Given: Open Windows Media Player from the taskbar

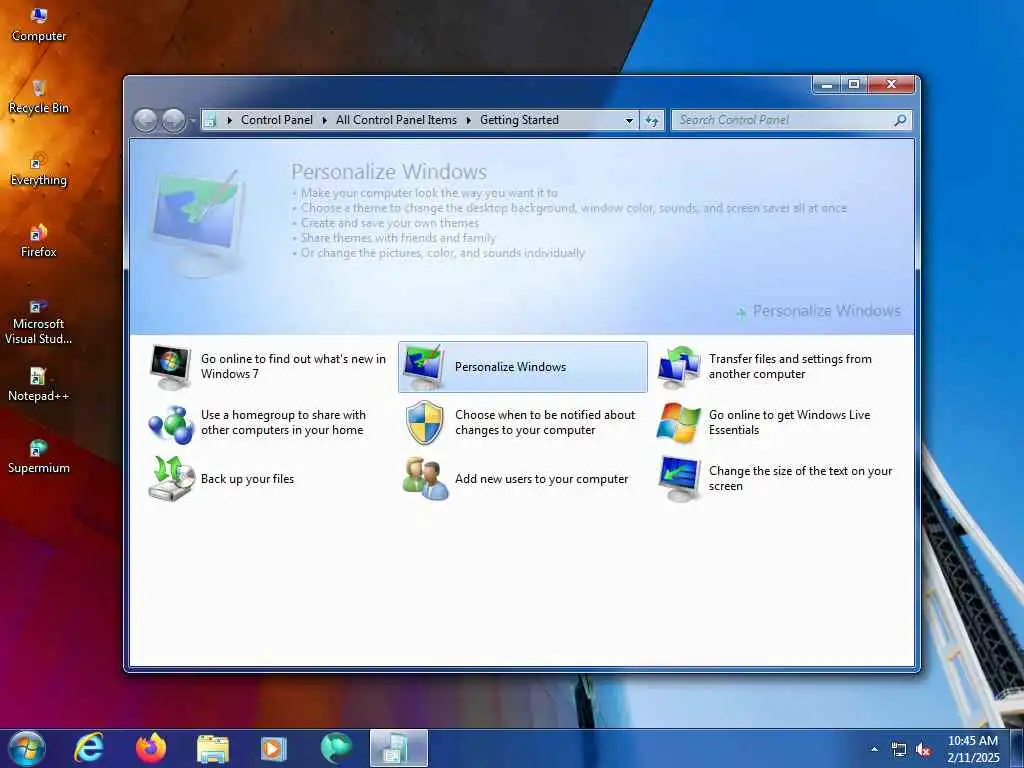Looking at the screenshot, I should (274, 748).
